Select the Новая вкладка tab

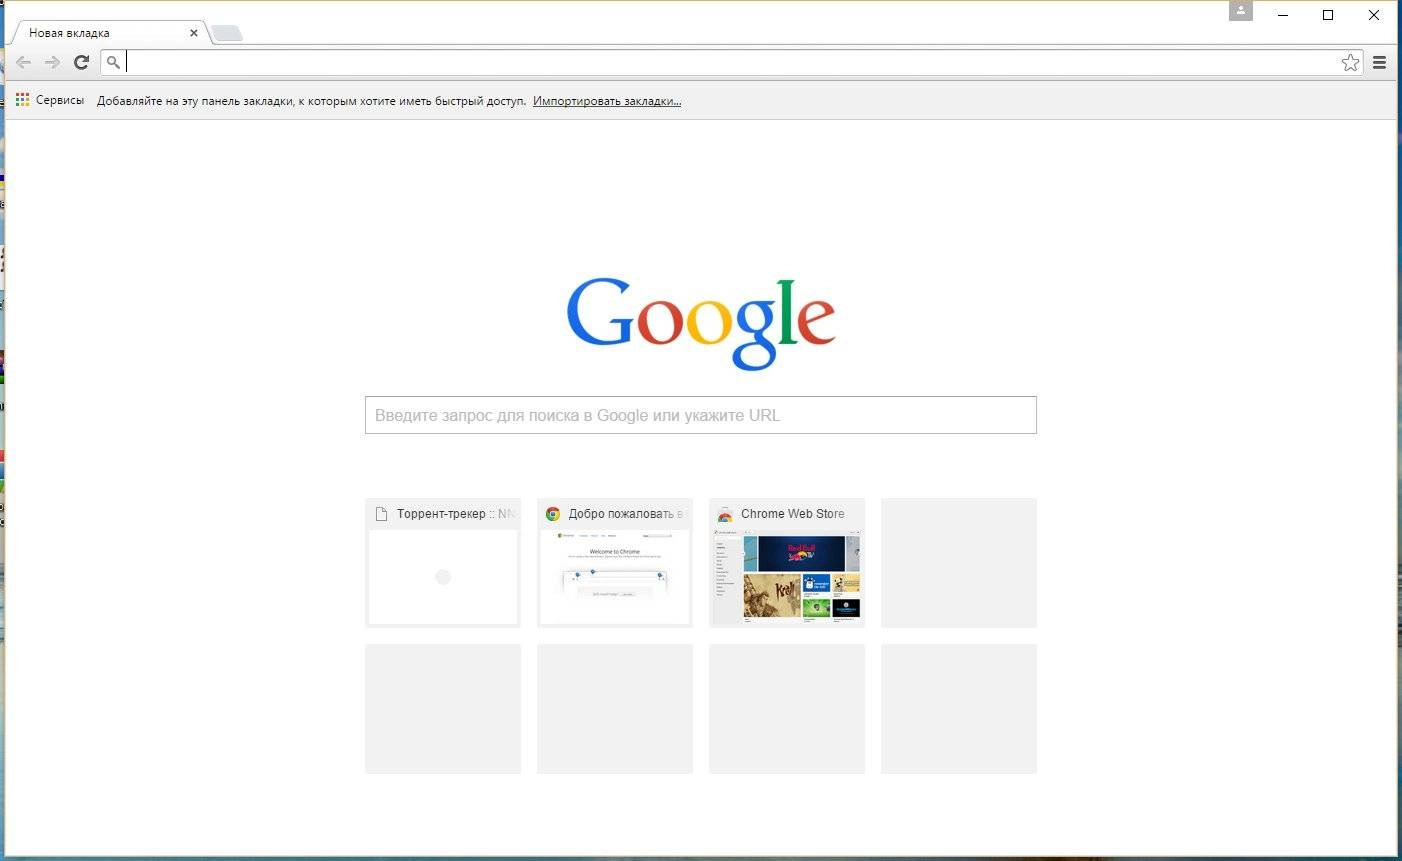point(108,33)
